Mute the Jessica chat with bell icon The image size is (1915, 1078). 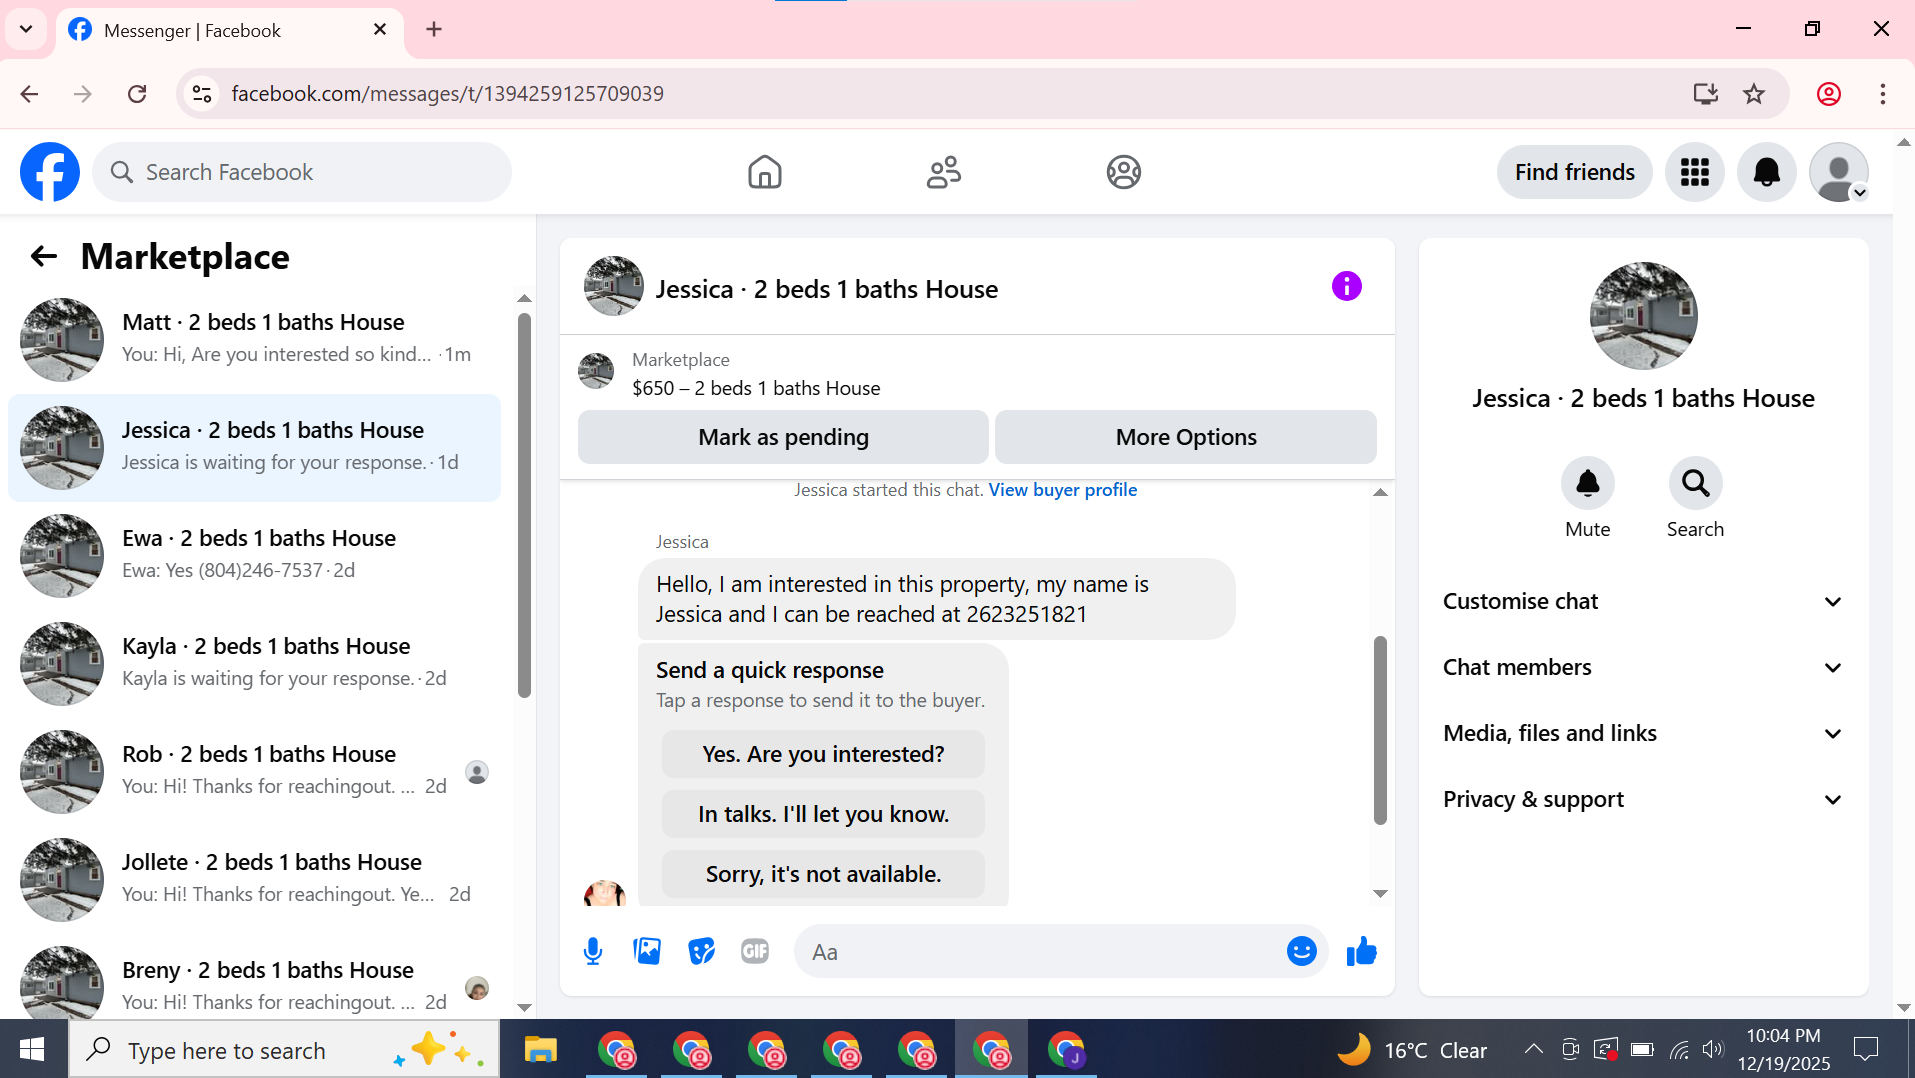click(1588, 484)
